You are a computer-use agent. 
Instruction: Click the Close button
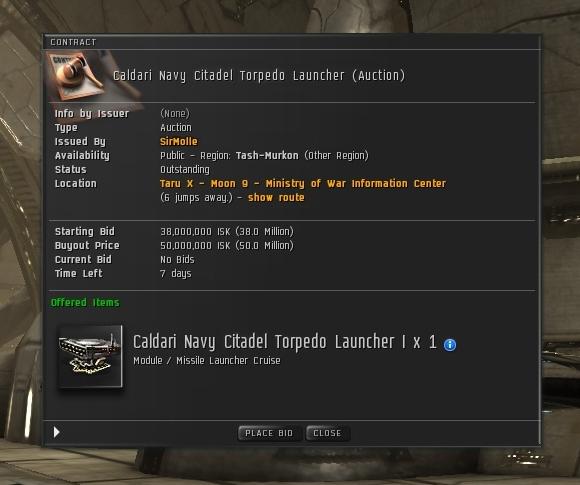(327, 433)
